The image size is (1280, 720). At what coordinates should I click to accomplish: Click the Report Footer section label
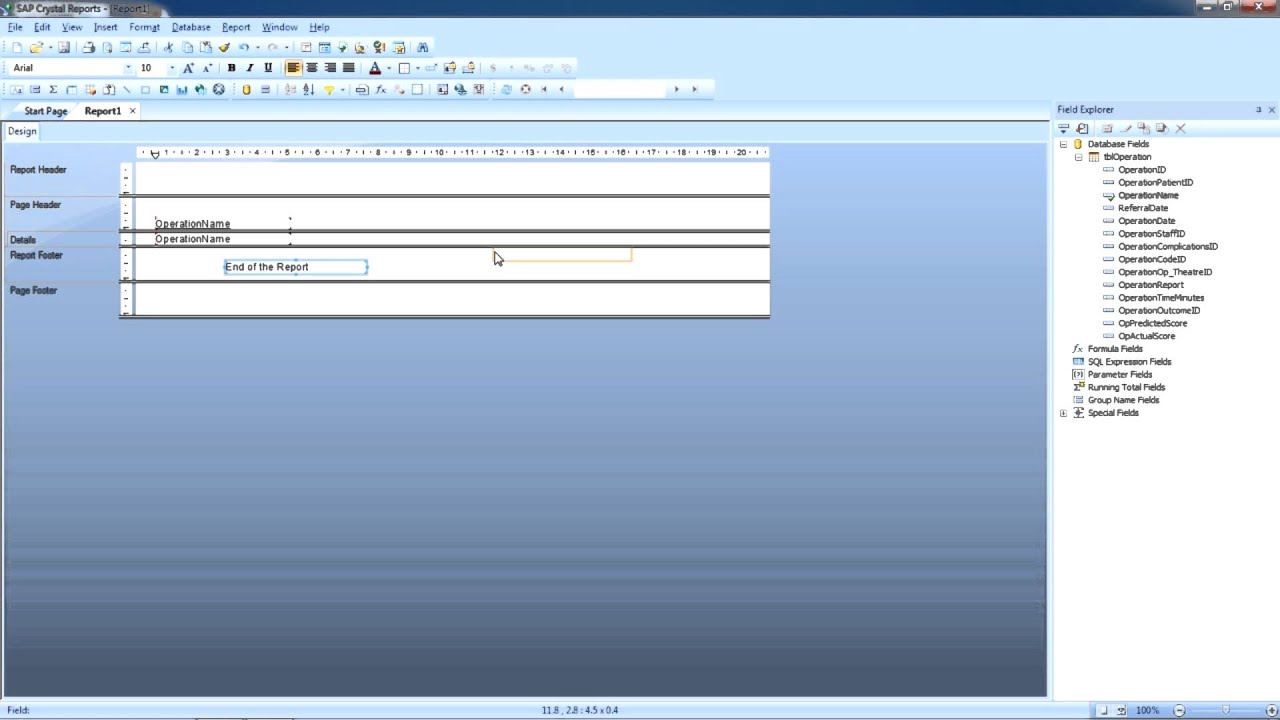[36, 255]
